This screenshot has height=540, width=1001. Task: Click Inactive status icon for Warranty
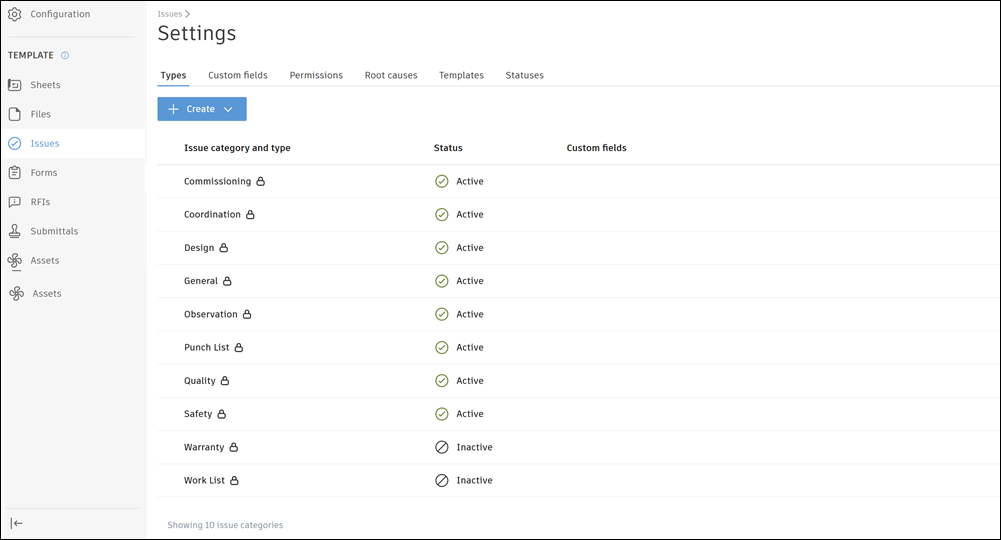click(442, 447)
